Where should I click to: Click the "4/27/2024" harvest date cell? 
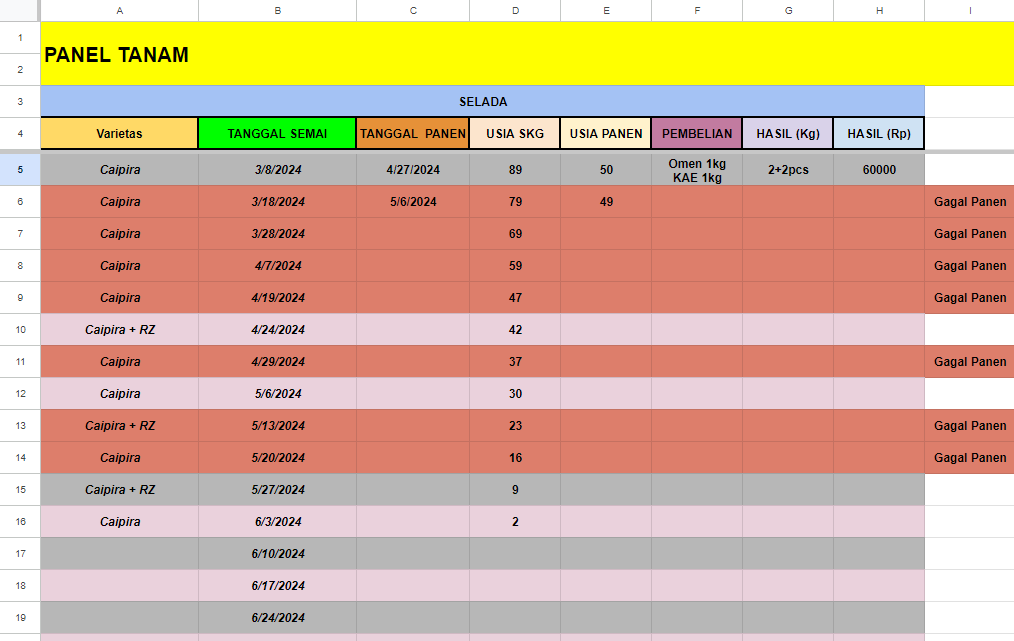[x=413, y=170]
